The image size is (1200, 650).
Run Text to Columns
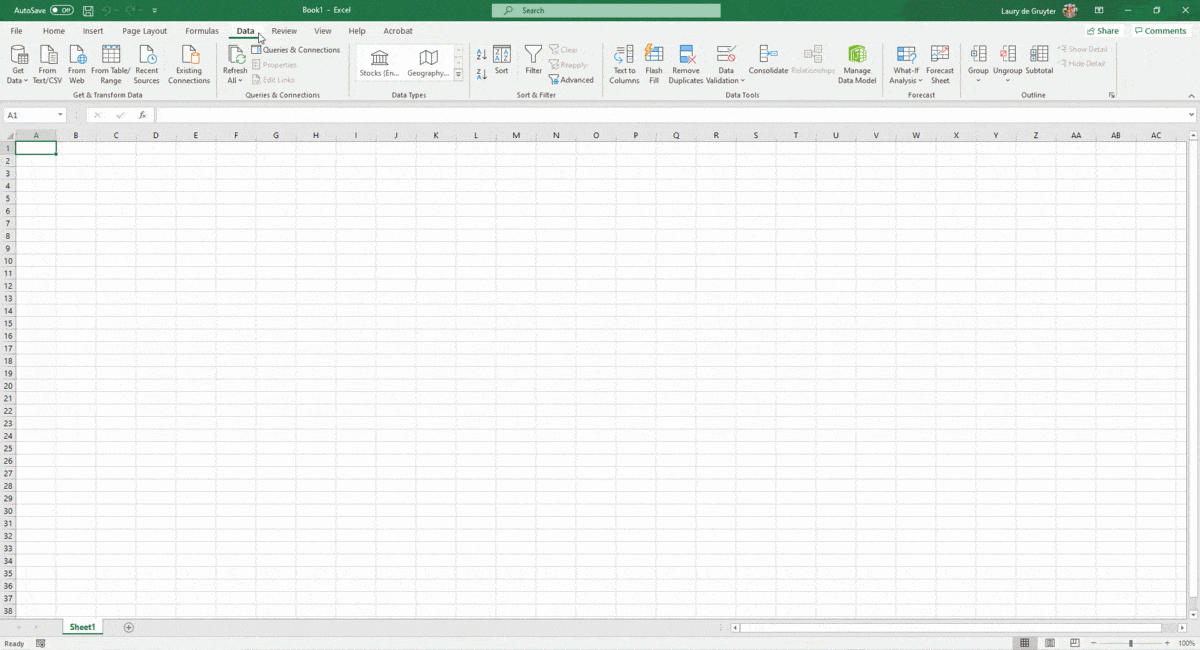point(624,65)
